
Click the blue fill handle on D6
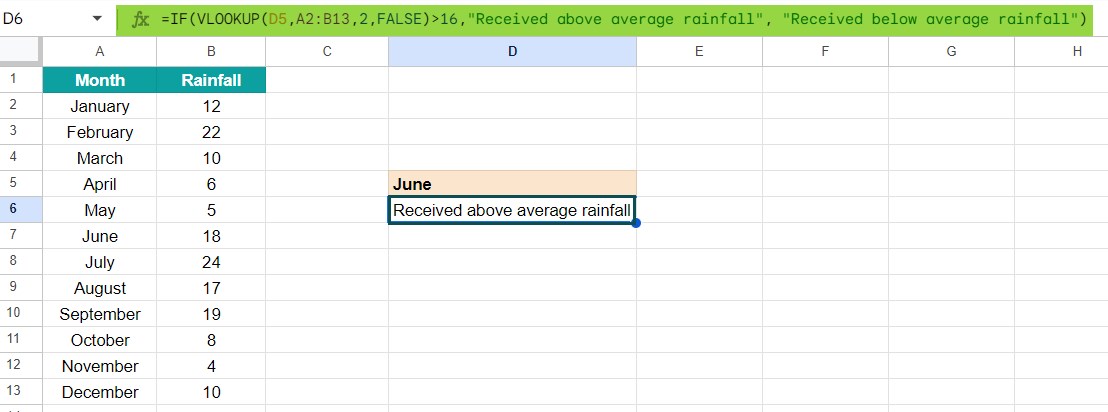pos(637,223)
